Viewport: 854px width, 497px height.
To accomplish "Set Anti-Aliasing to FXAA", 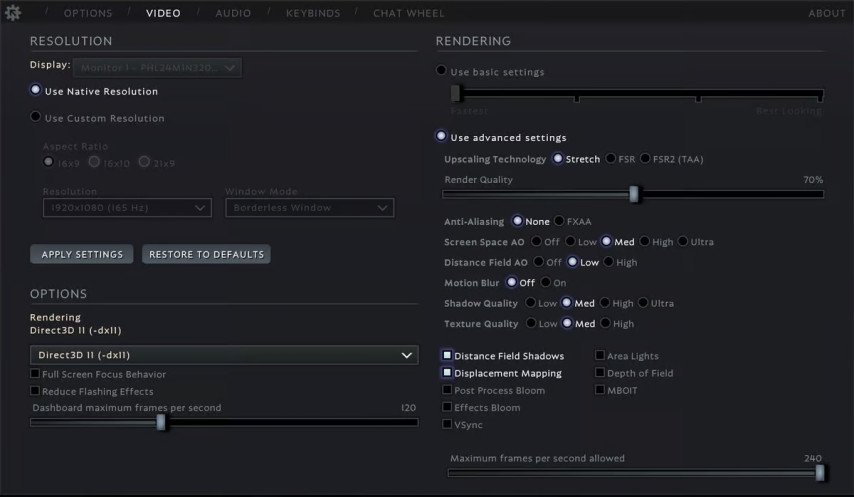I will tap(559, 221).
